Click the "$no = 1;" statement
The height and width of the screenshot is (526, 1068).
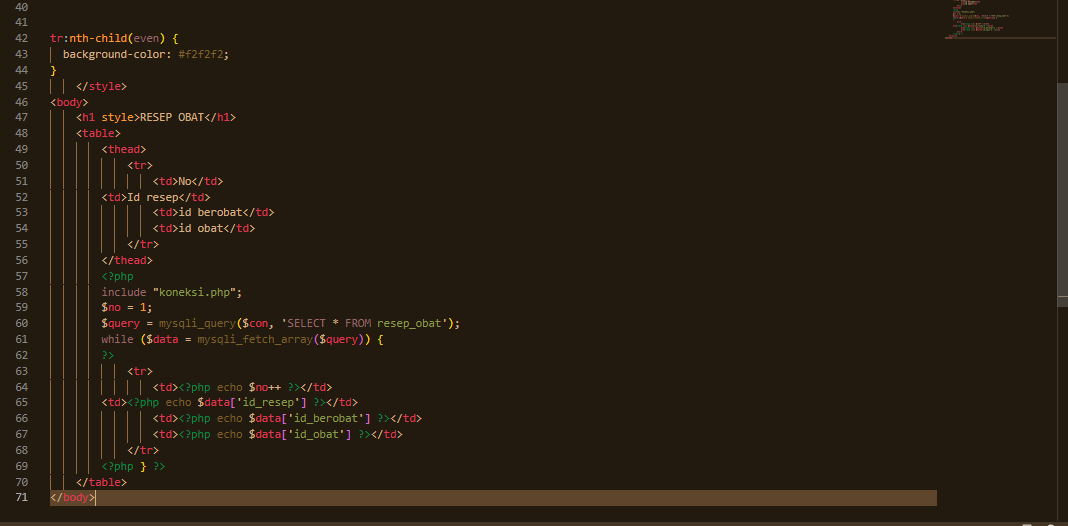coord(127,307)
